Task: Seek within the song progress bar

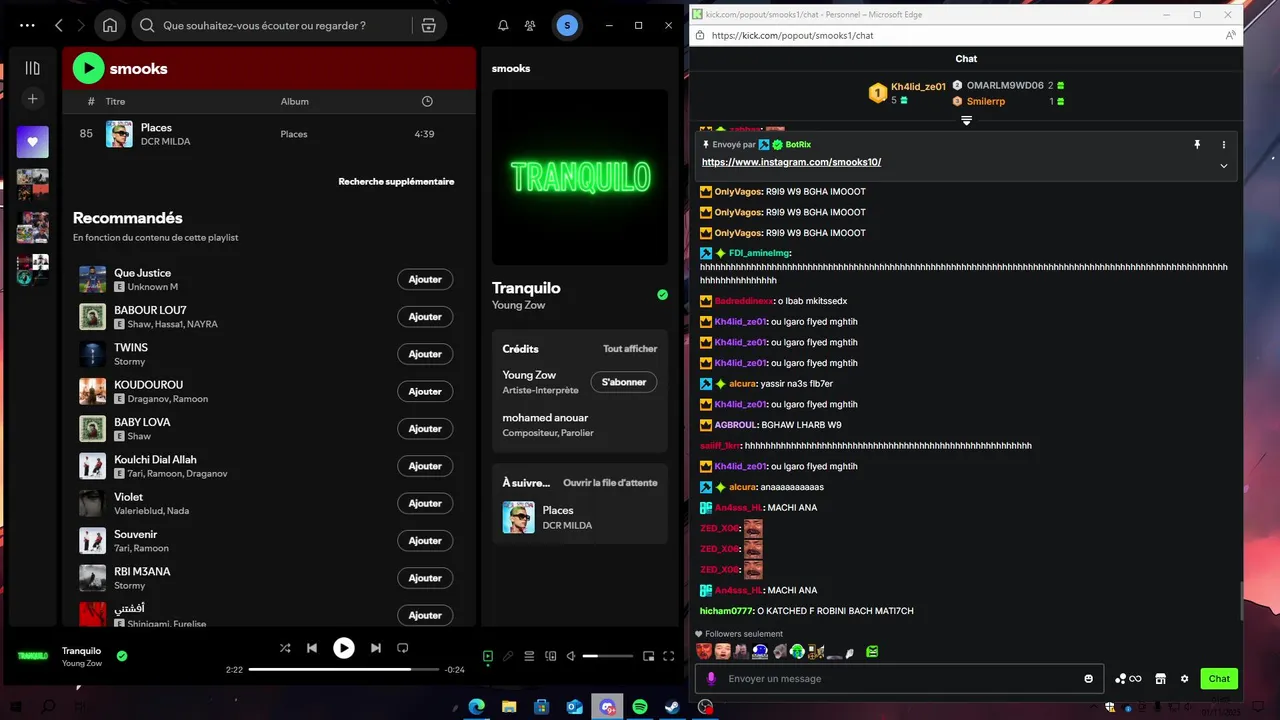Action: coord(344,669)
